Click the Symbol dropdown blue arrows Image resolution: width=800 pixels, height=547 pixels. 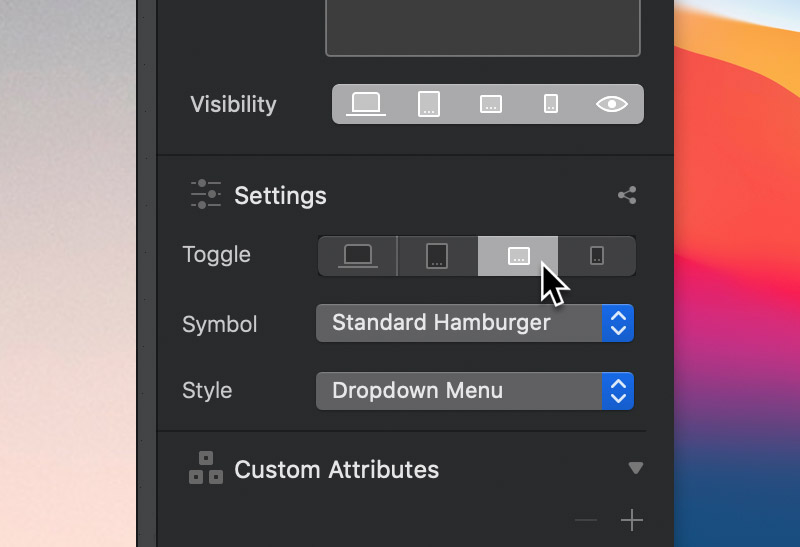pyautogui.click(x=618, y=323)
